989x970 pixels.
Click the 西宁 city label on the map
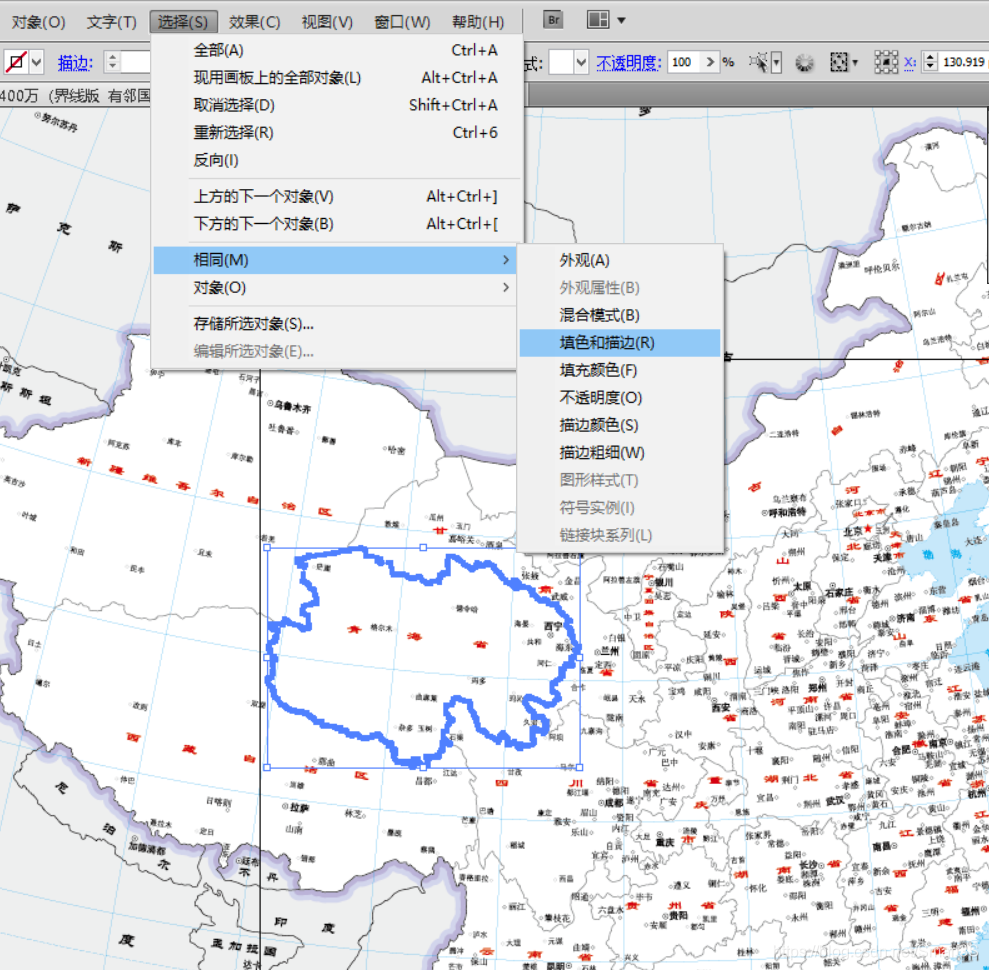point(553,626)
